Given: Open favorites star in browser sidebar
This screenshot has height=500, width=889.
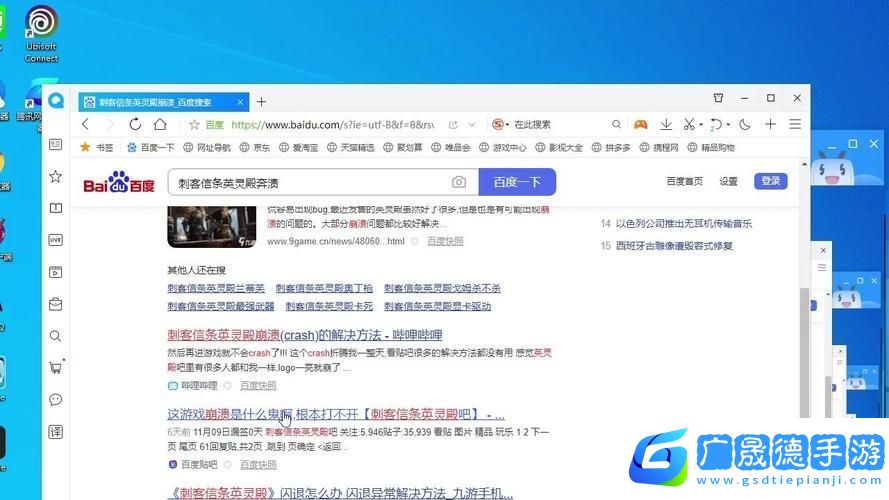Looking at the screenshot, I should [x=56, y=176].
